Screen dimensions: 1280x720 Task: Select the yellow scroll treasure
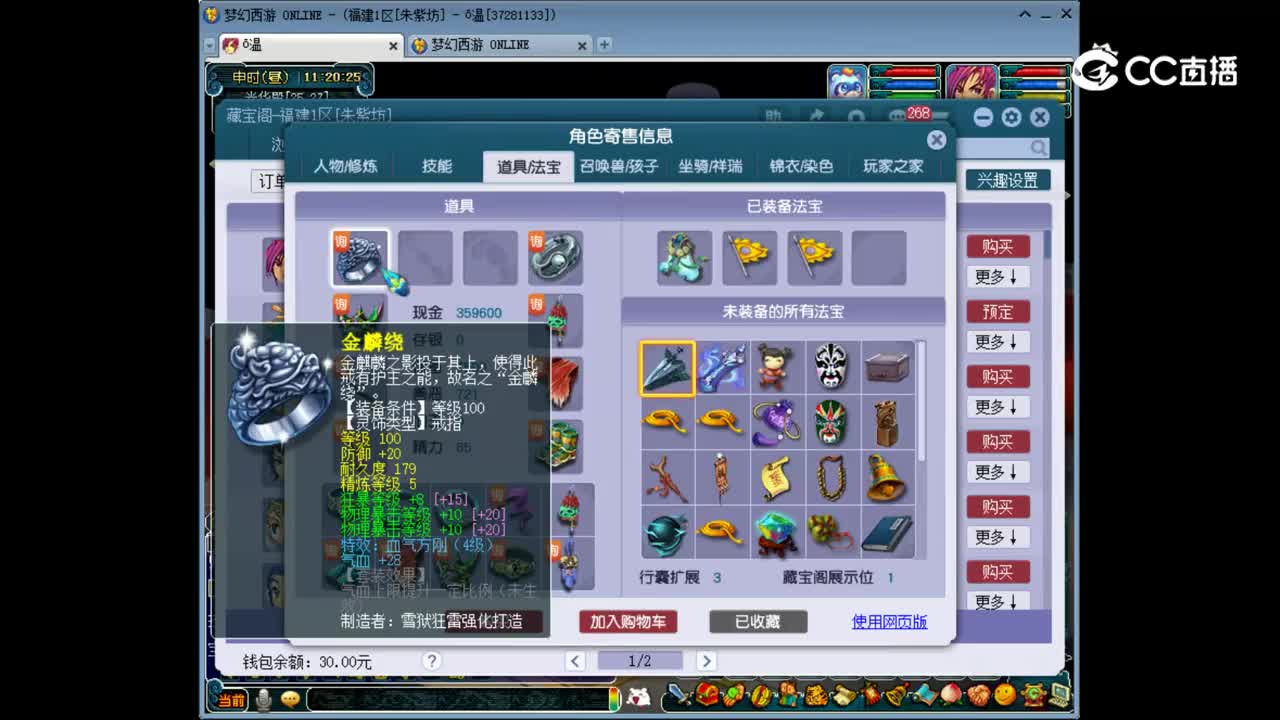777,478
